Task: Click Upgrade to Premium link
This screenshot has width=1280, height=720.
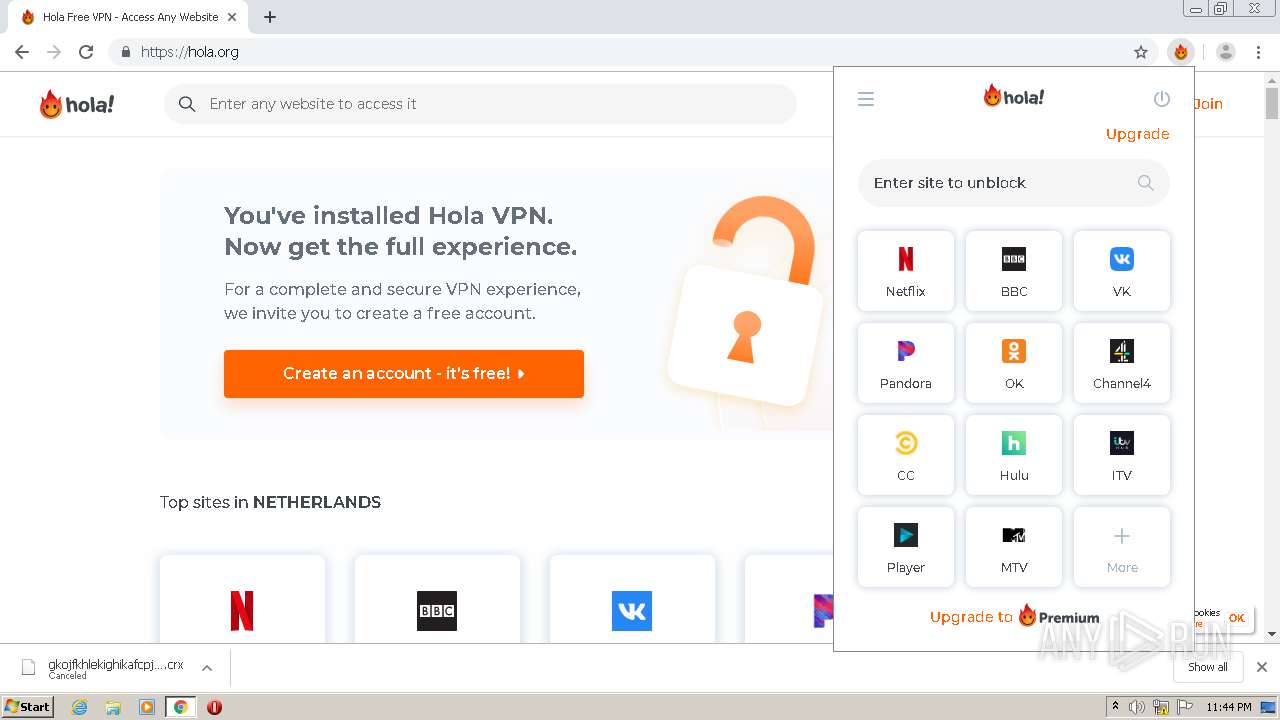Action: pyautogui.click(x=1014, y=617)
